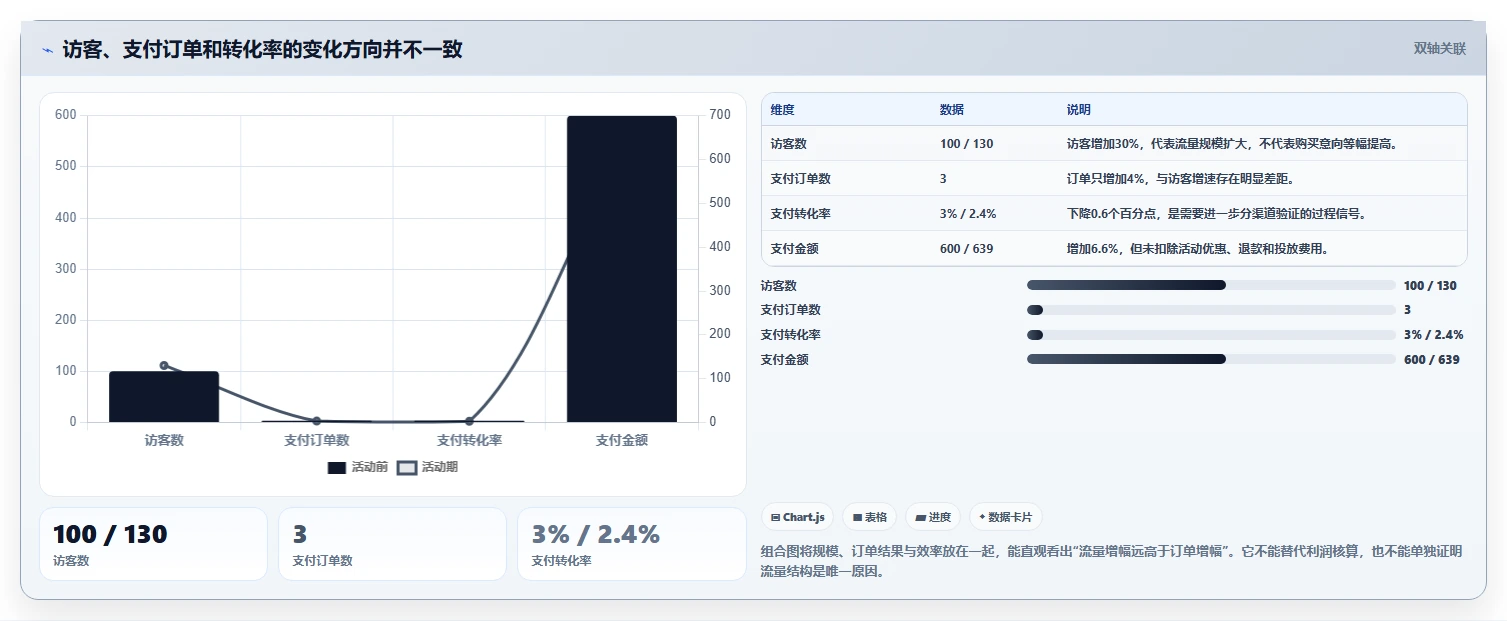Click the 3% / 2.4% cell in the table
Screen dimensions: 1507x621
[968, 214]
